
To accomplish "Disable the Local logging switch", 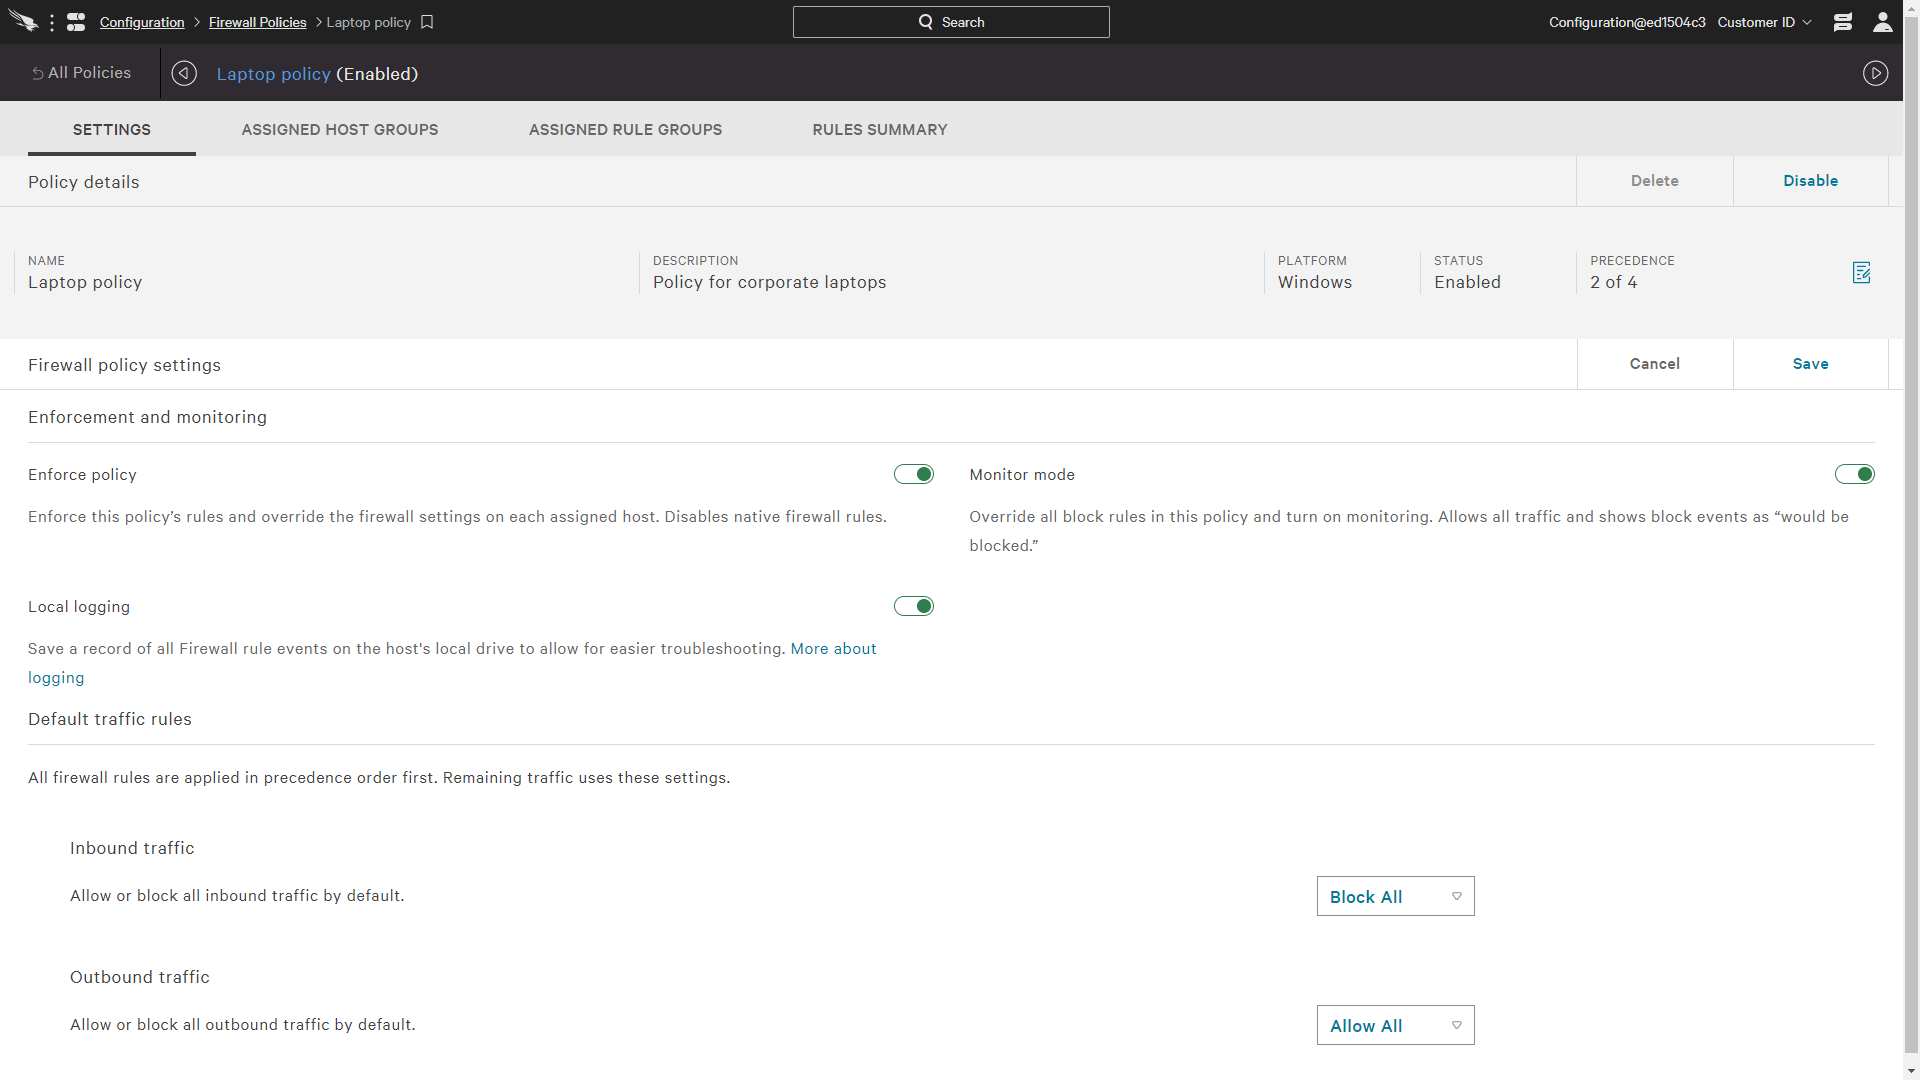I will (x=913, y=606).
